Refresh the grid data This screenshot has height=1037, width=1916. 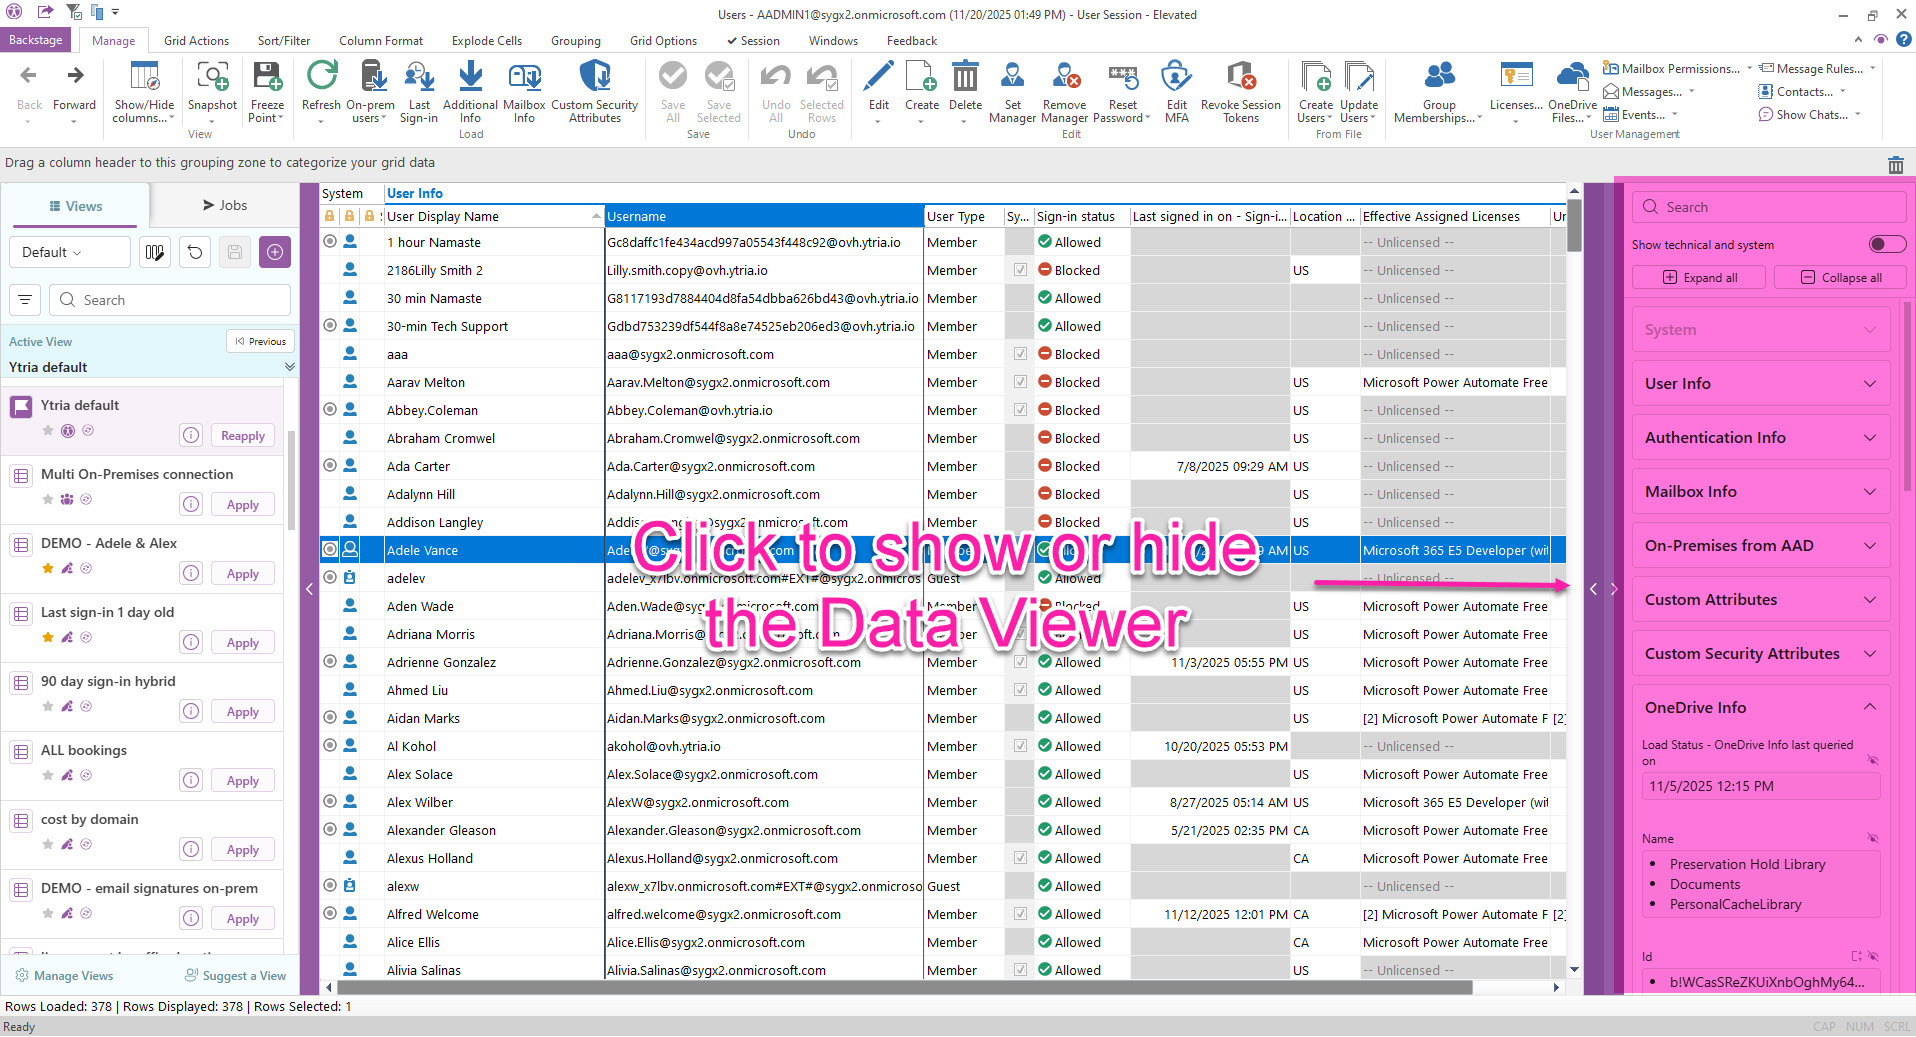click(x=320, y=90)
